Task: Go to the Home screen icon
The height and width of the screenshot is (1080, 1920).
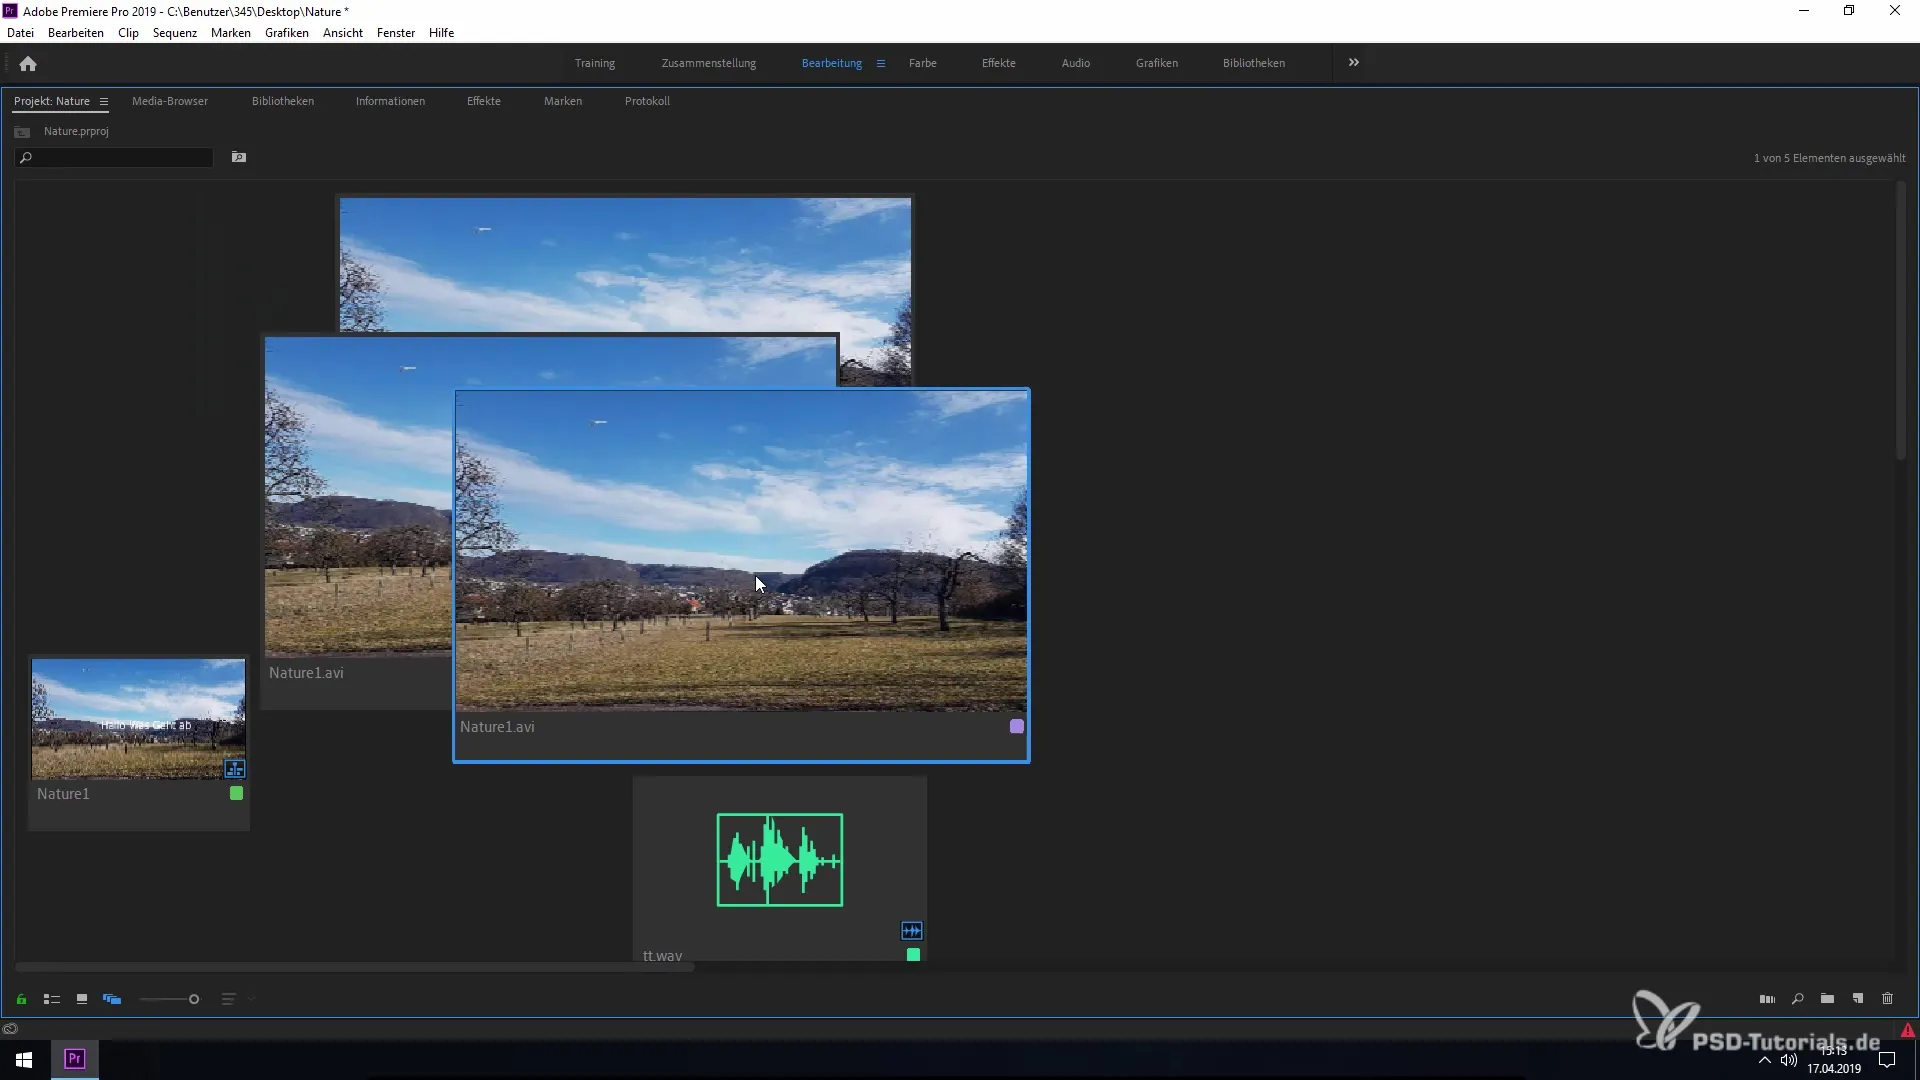Action: (28, 63)
